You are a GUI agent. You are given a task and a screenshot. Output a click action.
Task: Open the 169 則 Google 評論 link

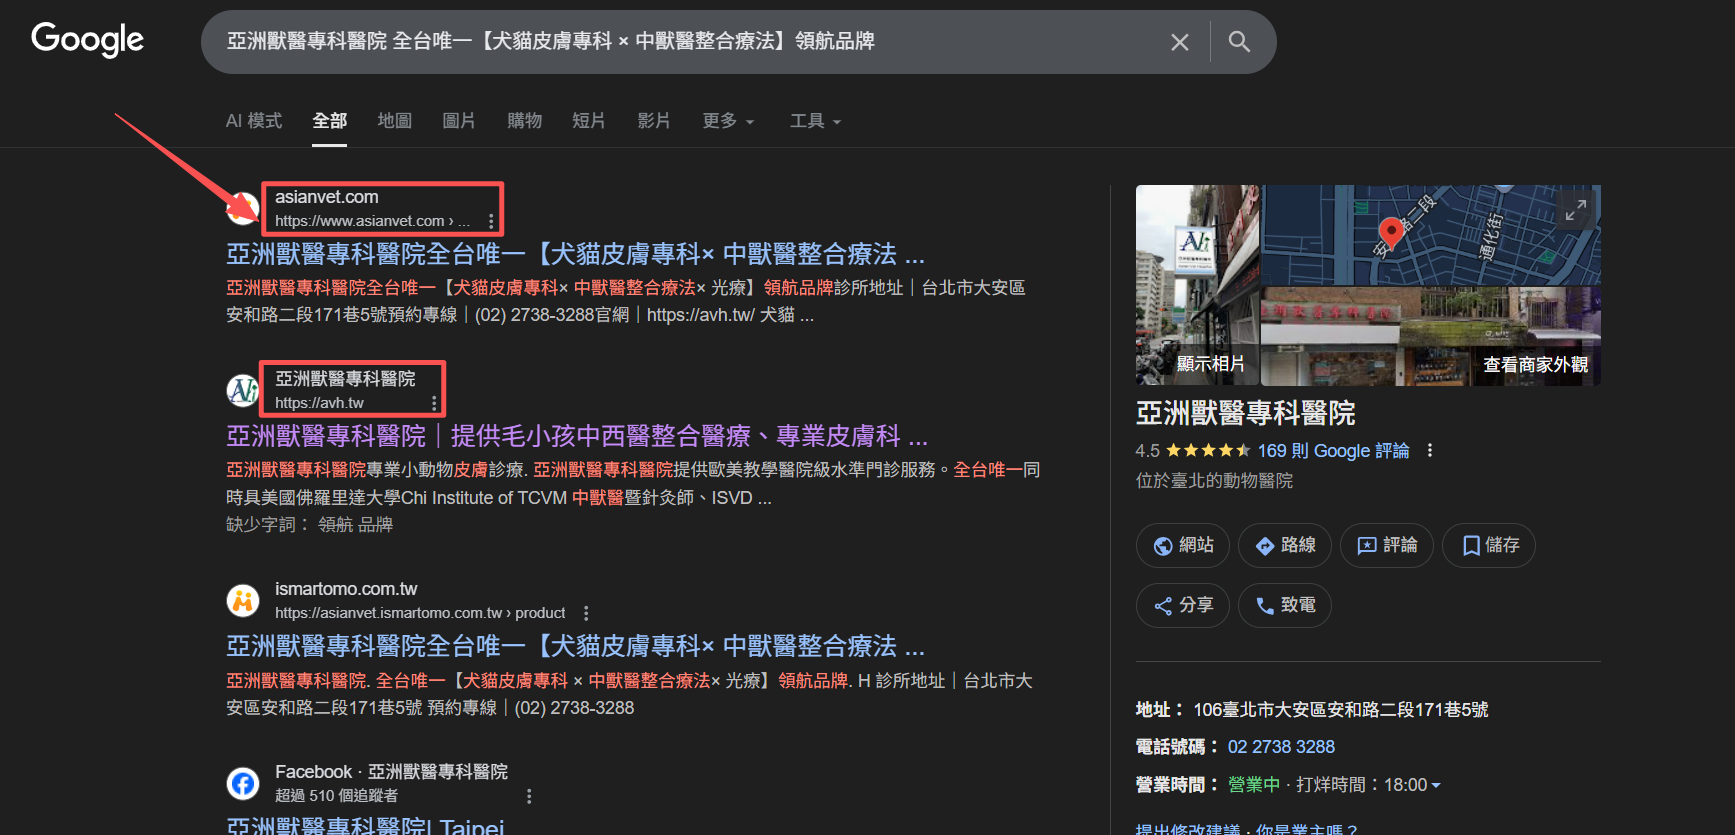click(x=1333, y=451)
